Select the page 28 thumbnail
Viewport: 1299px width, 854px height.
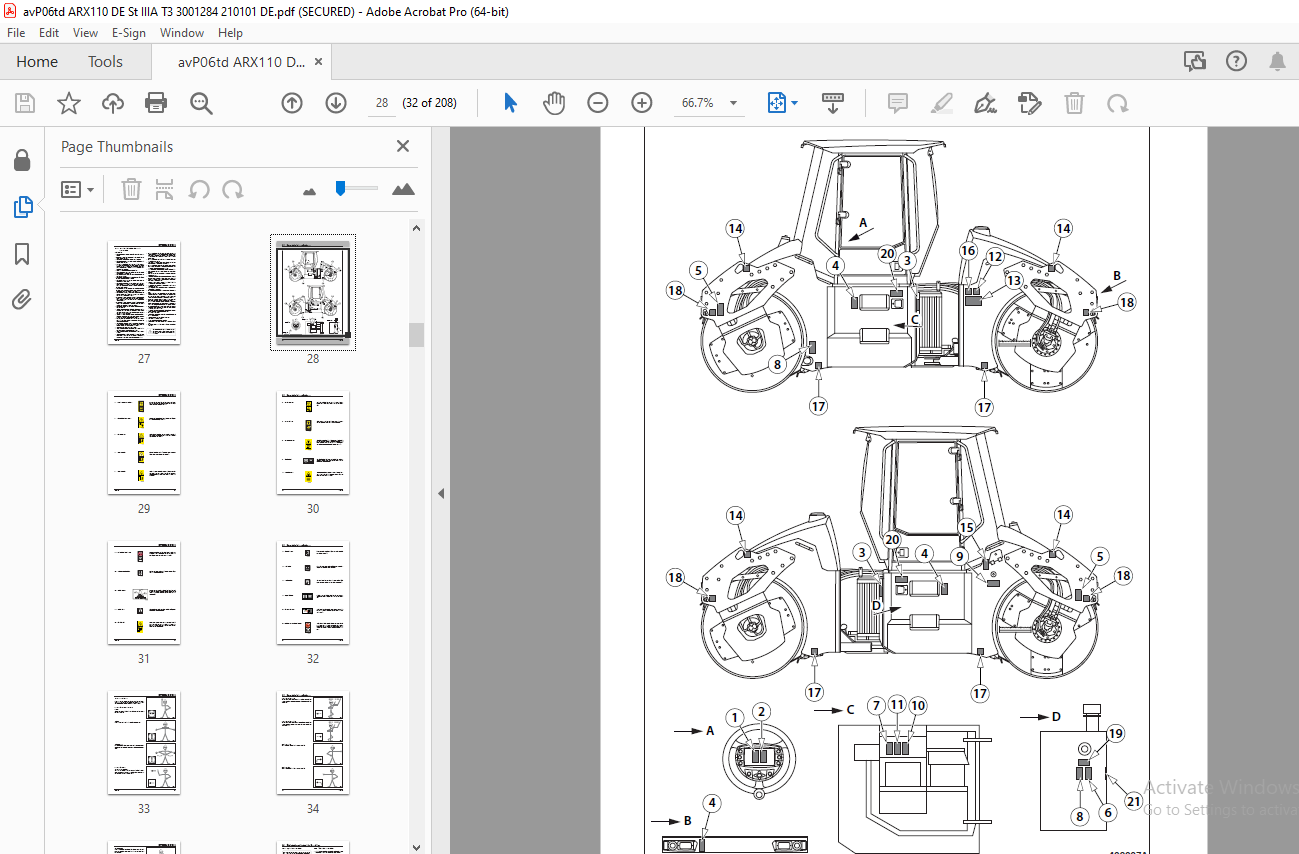tap(313, 293)
